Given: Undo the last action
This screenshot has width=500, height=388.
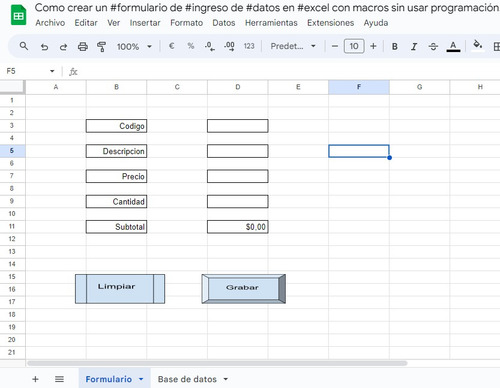Looking at the screenshot, I should pyautogui.click(x=44, y=47).
